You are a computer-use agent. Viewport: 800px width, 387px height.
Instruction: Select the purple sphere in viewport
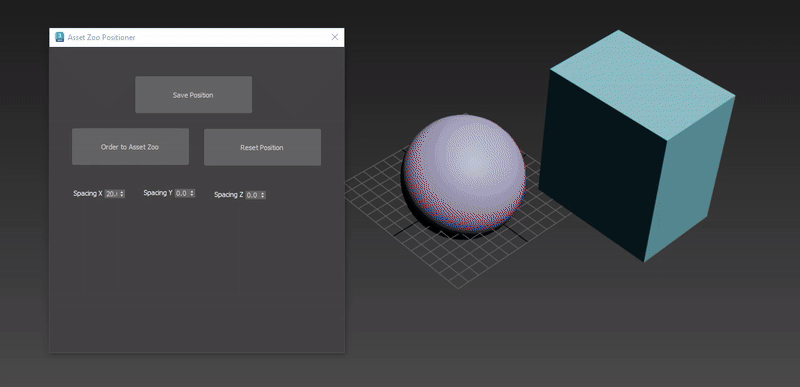coord(464,174)
